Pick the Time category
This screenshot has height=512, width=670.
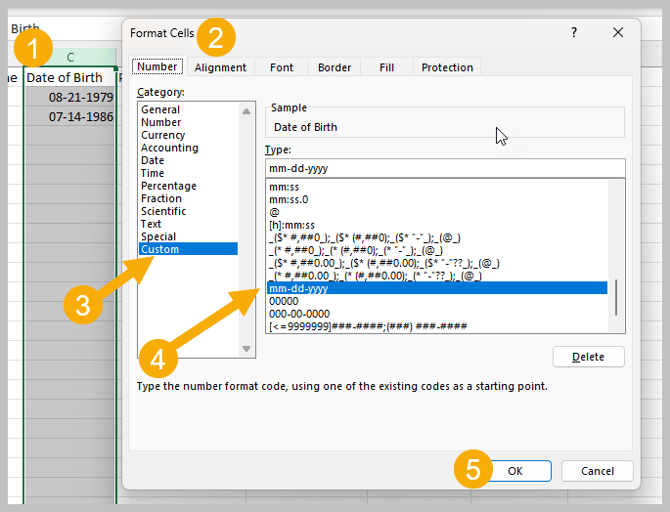point(188,173)
